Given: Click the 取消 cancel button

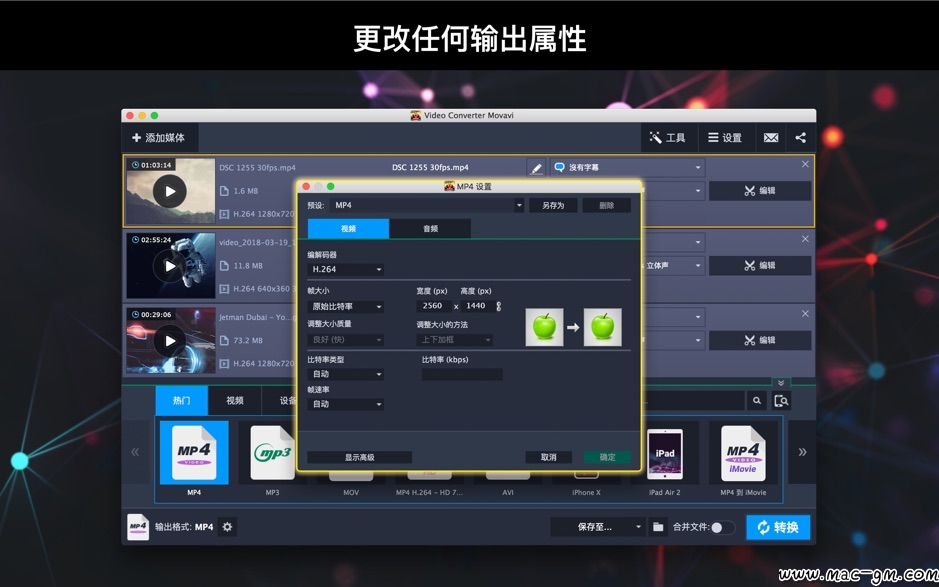Looking at the screenshot, I should tap(549, 458).
